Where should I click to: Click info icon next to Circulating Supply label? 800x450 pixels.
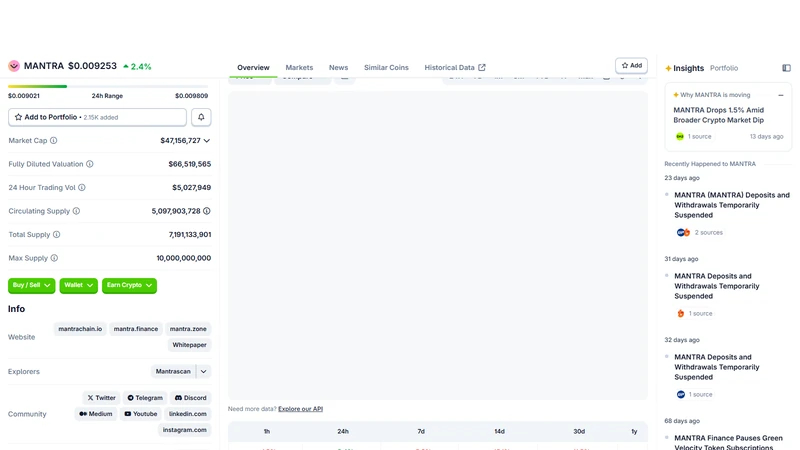76,211
